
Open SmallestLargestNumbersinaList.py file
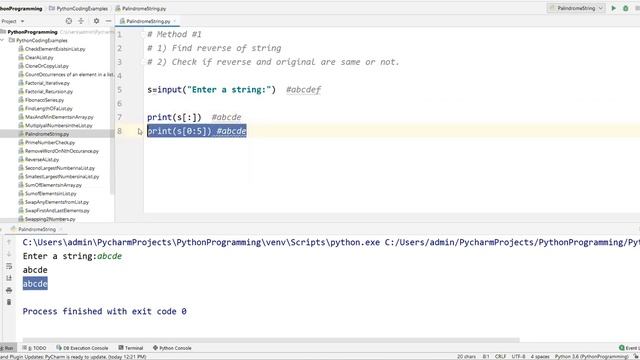pyautogui.click(x=62, y=177)
